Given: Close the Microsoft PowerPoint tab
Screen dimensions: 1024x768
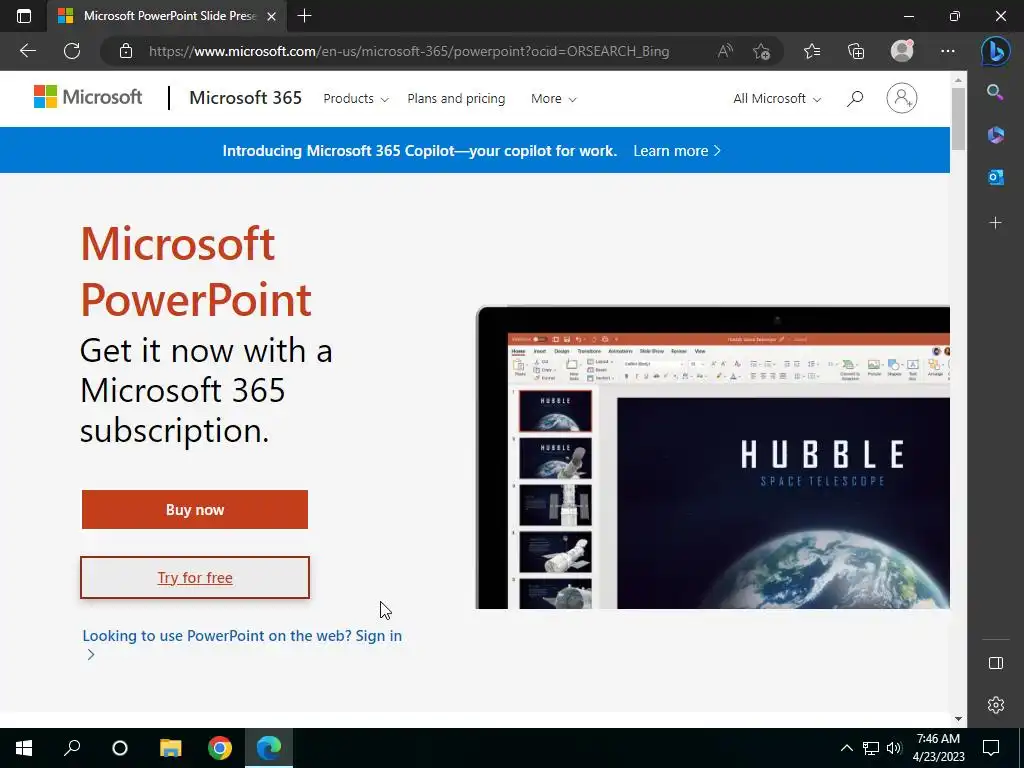Looking at the screenshot, I should click(x=272, y=16).
